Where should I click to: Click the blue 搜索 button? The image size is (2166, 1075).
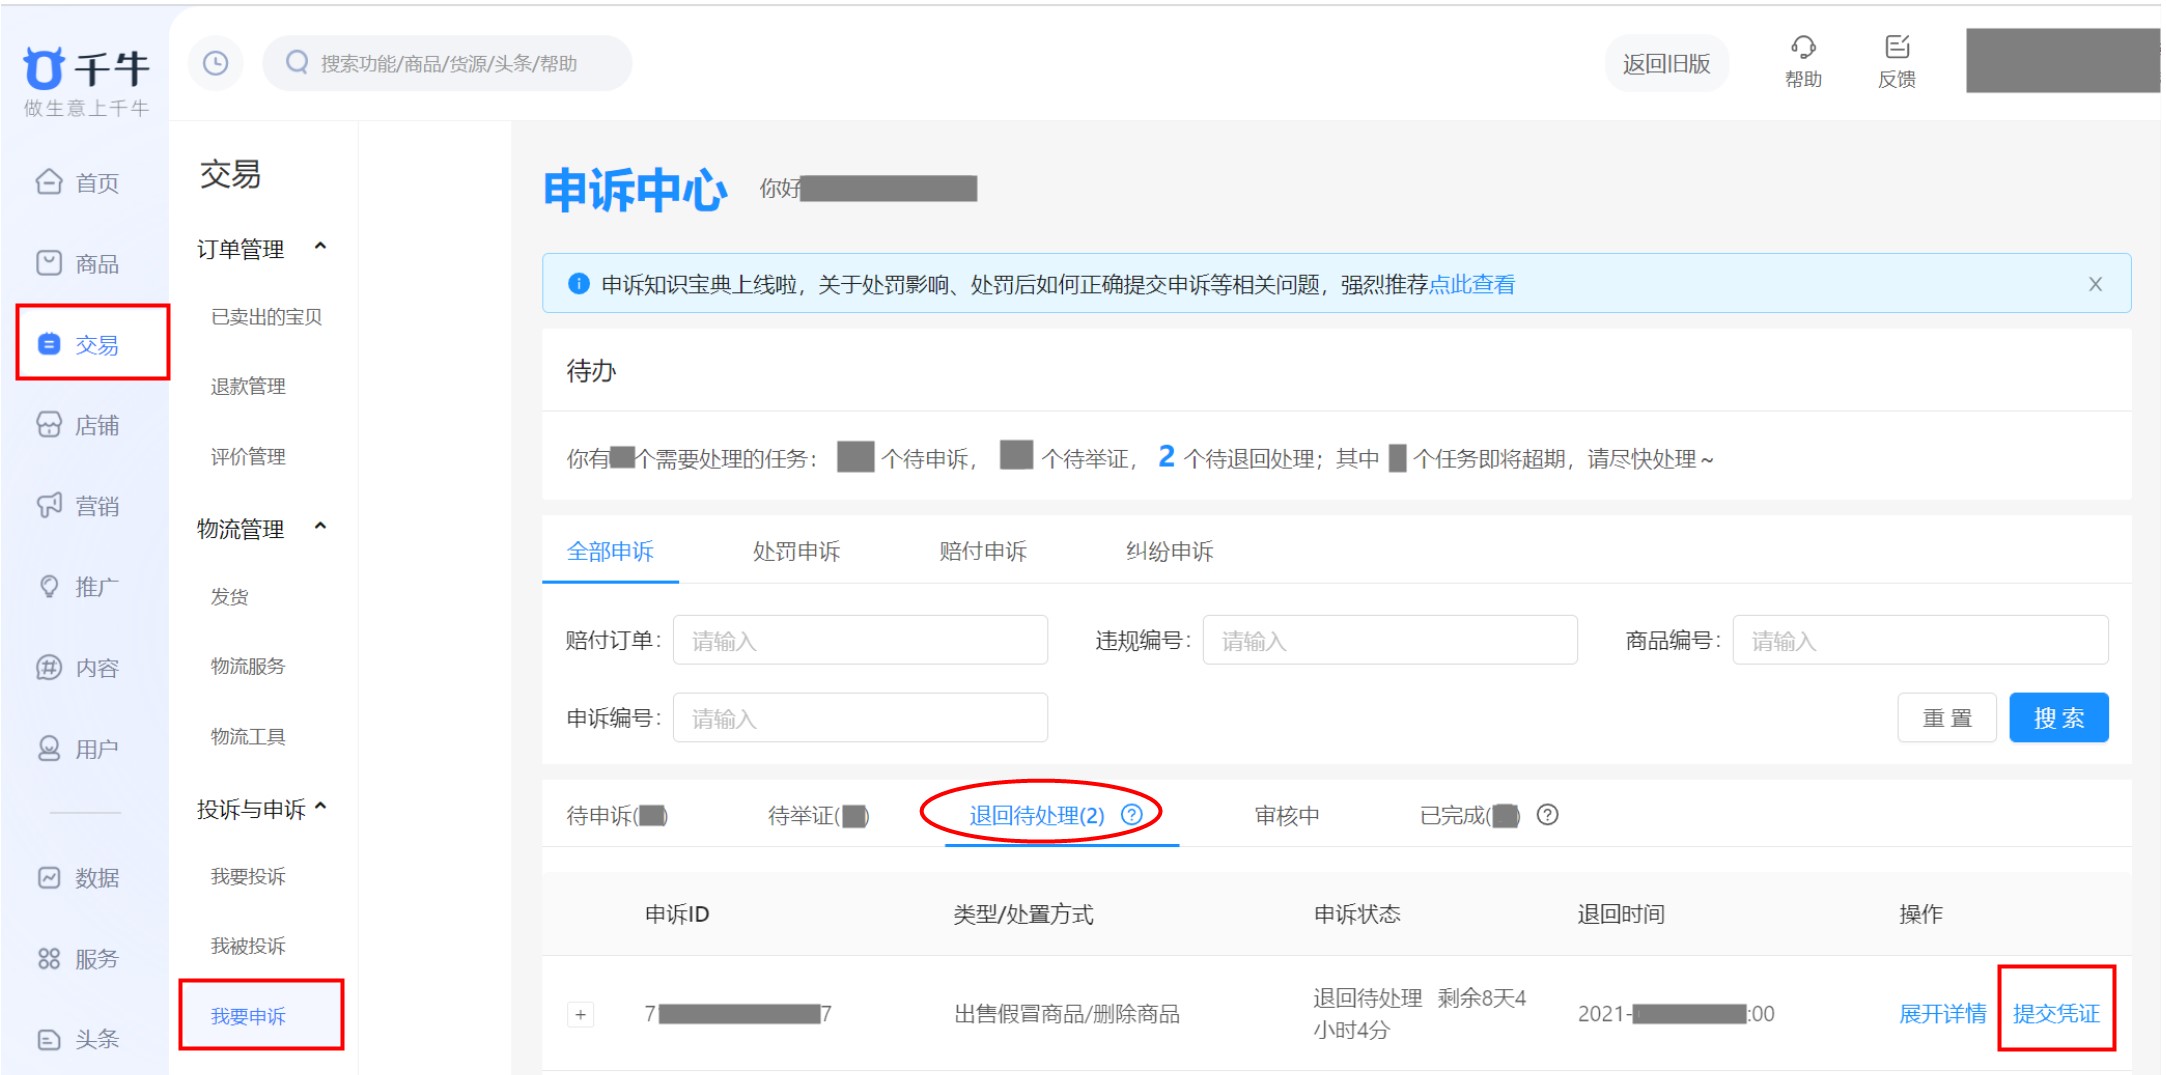pyautogui.click(x=2058, y=718)
